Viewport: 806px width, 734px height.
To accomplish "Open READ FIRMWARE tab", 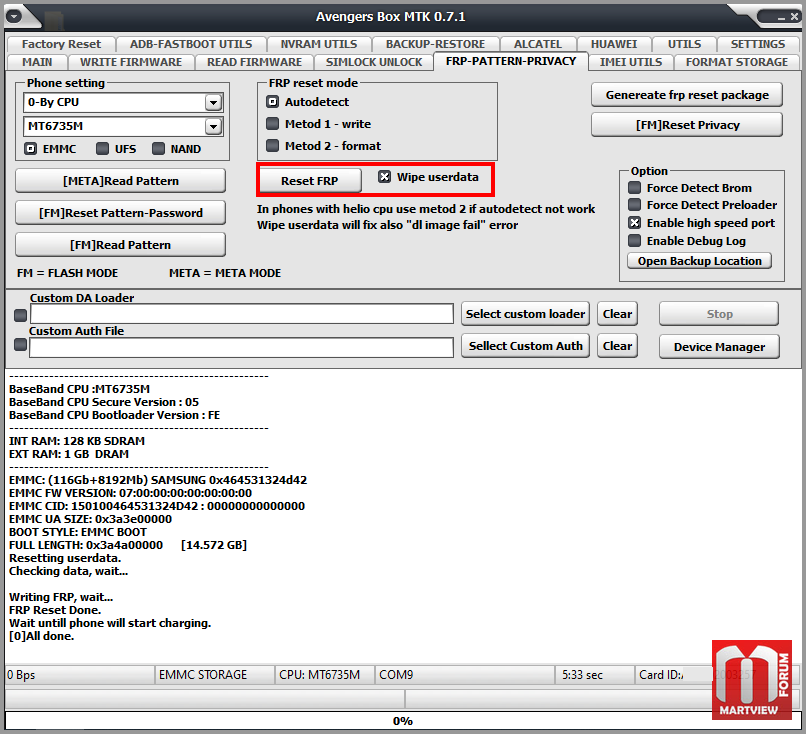I will [254, 62].
